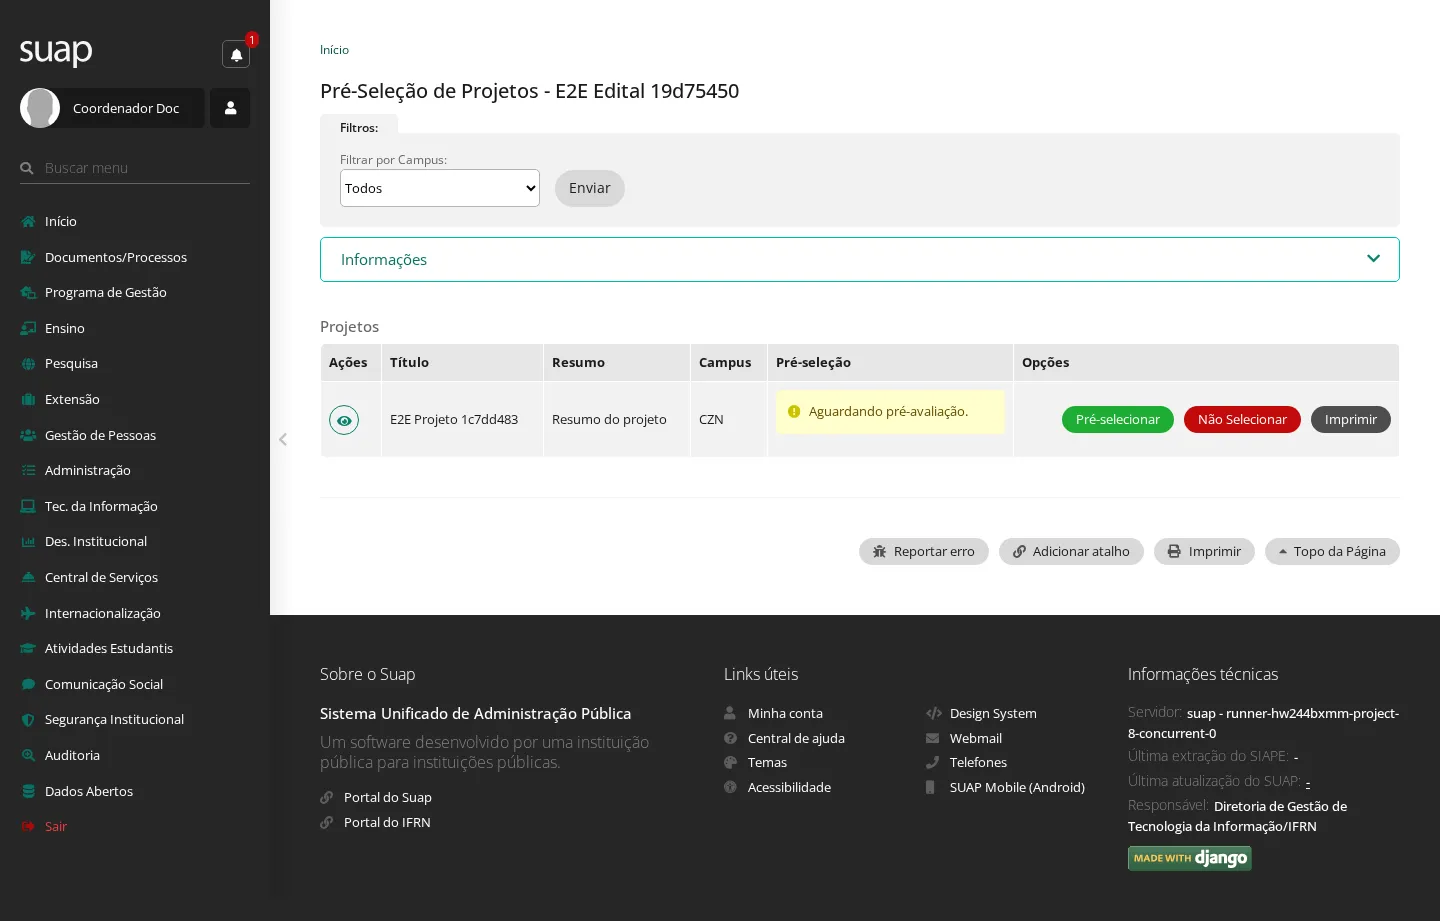This screenshot has width=1440, height=921.
Task: Open the Administração sidebar menu
Action: pos(135,471)
